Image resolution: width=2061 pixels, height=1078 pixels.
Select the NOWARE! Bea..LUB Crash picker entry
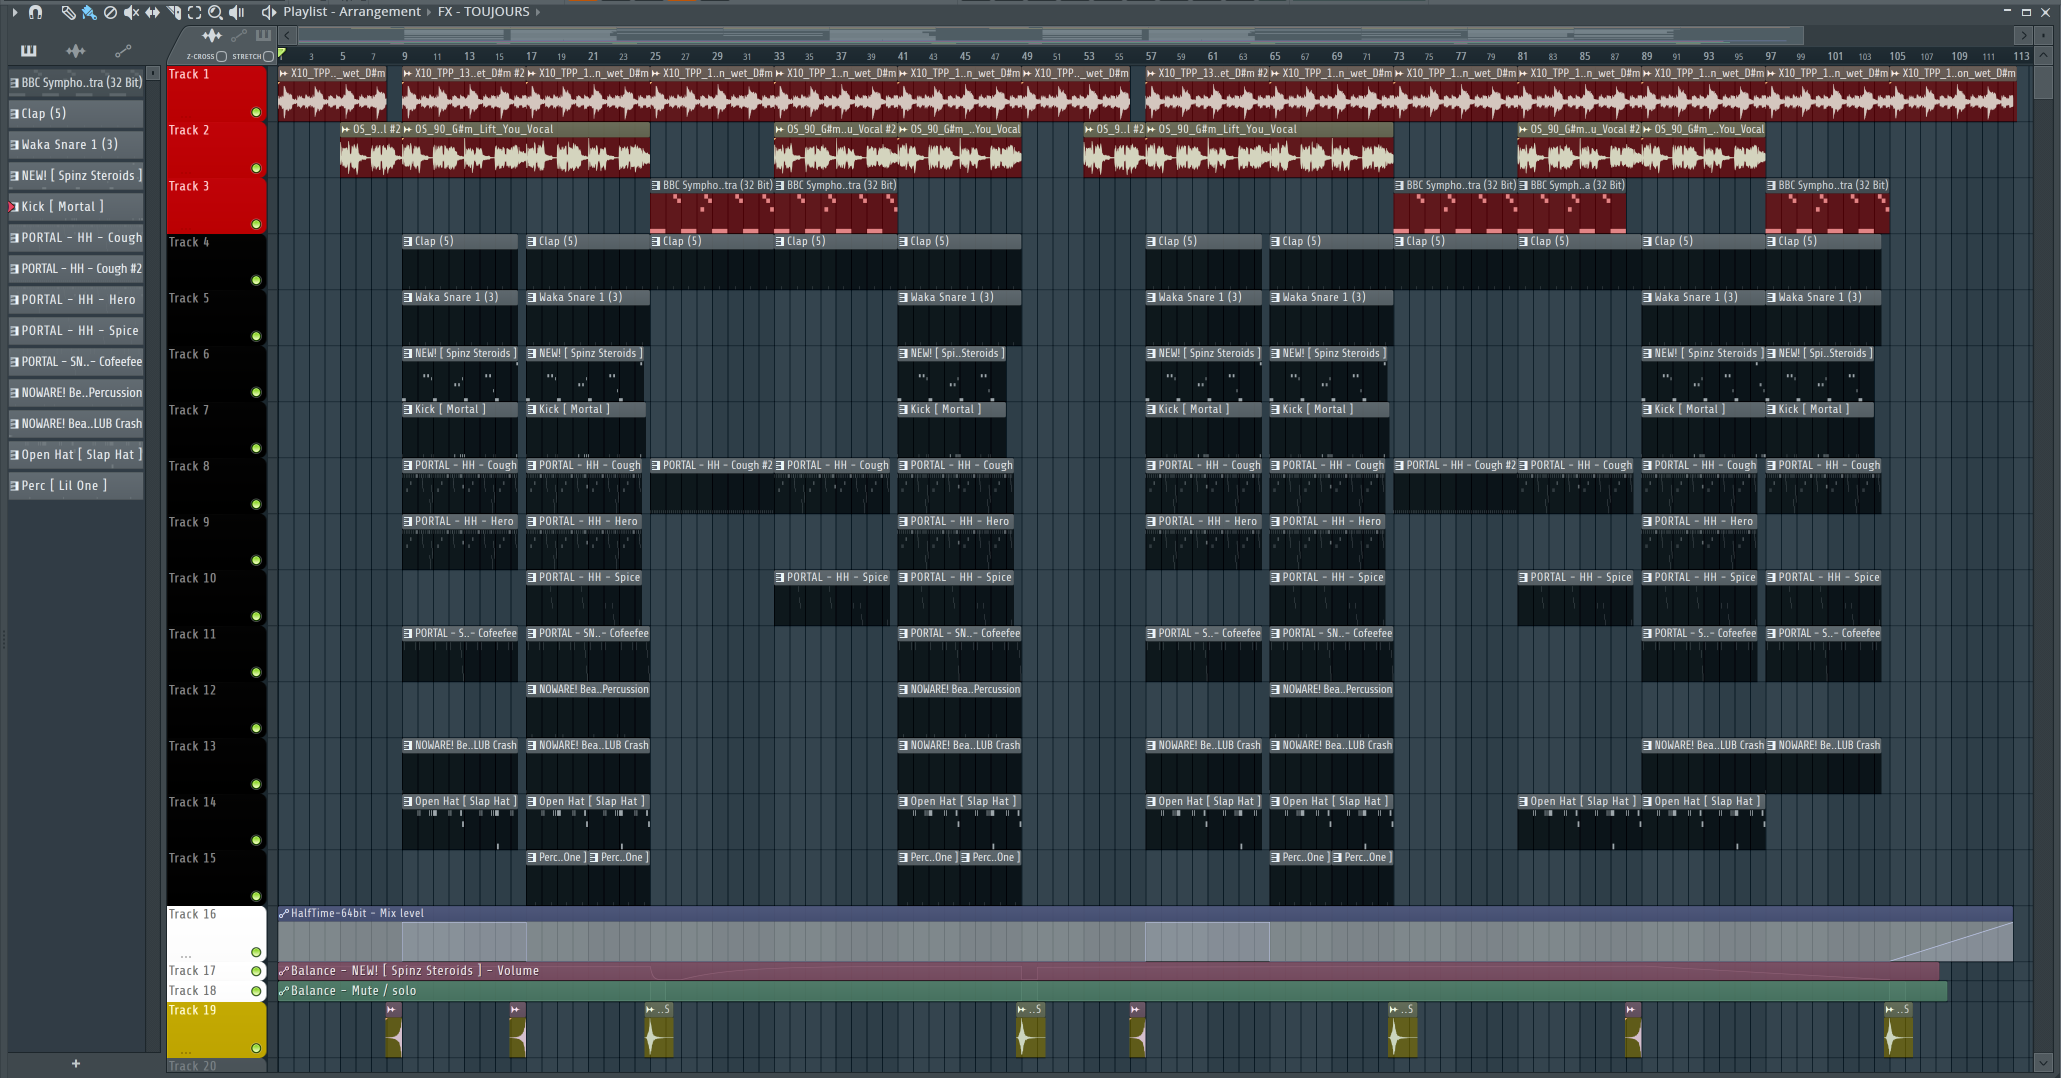pyautogui.click(x=76, y=424)
